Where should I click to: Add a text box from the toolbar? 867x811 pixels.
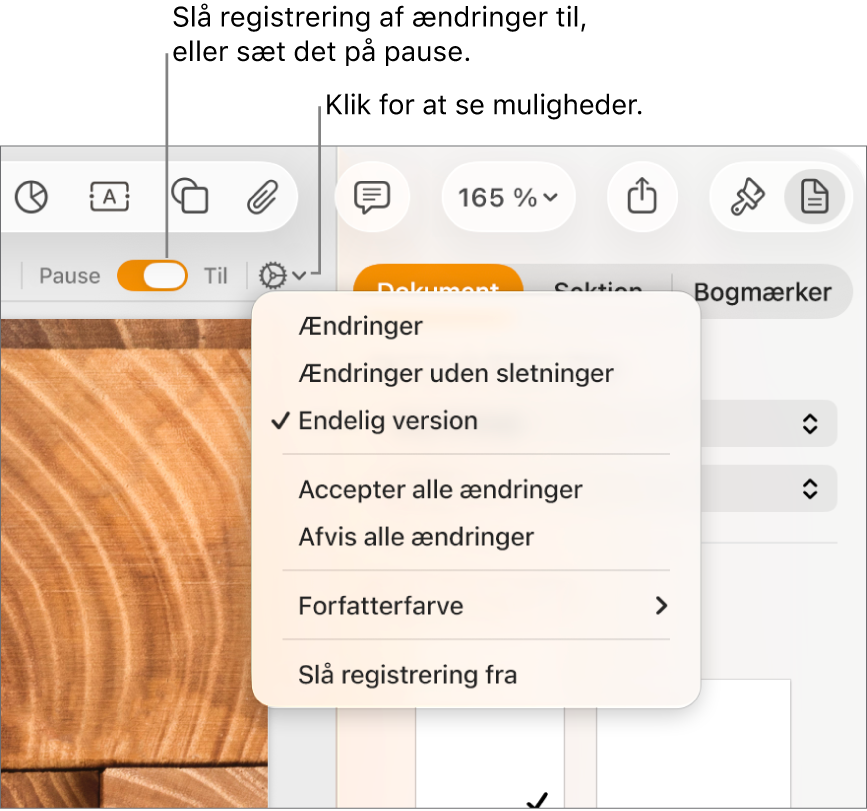(109, 197)
